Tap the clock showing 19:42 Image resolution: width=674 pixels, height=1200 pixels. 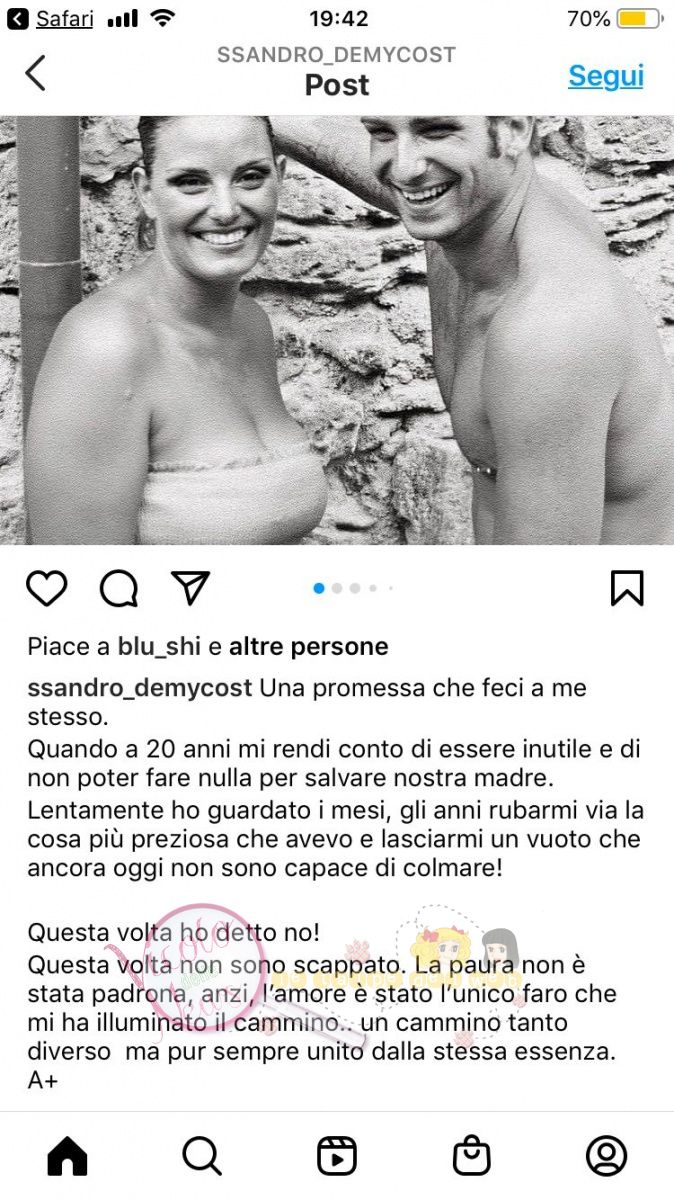pyautogui.click(x=338, y=19)
